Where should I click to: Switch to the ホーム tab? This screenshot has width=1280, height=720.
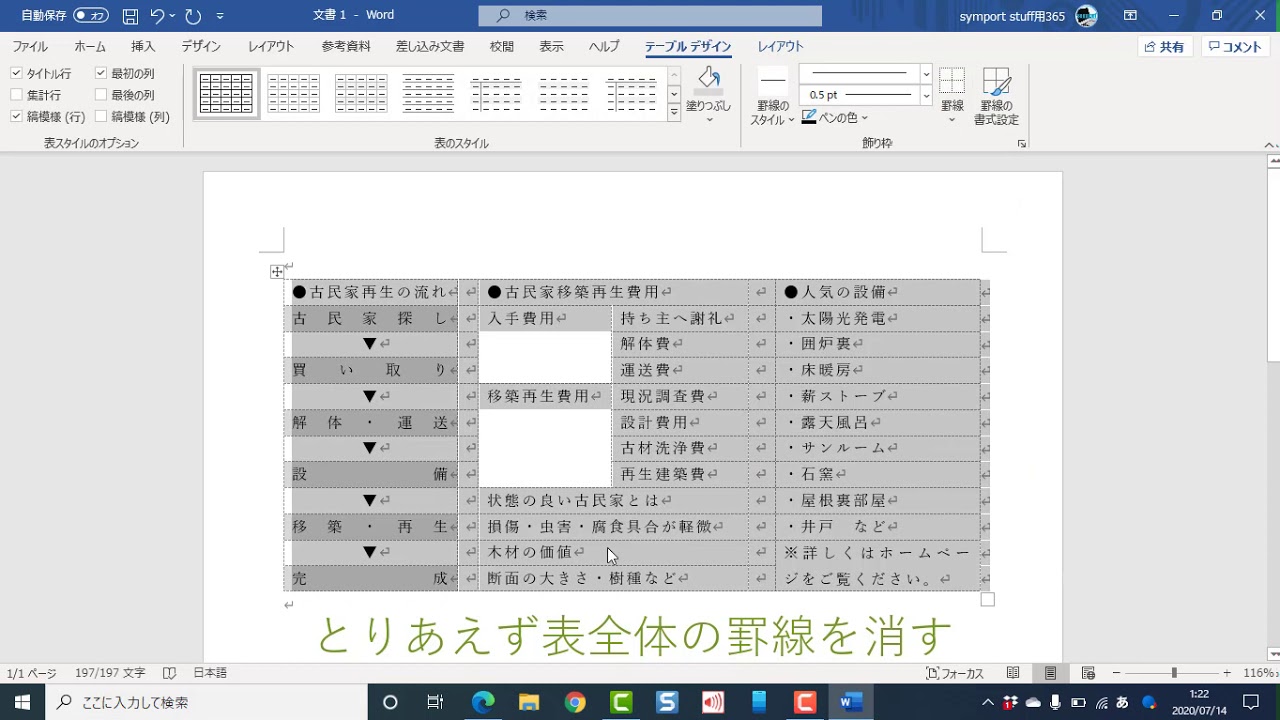[90, 47]
